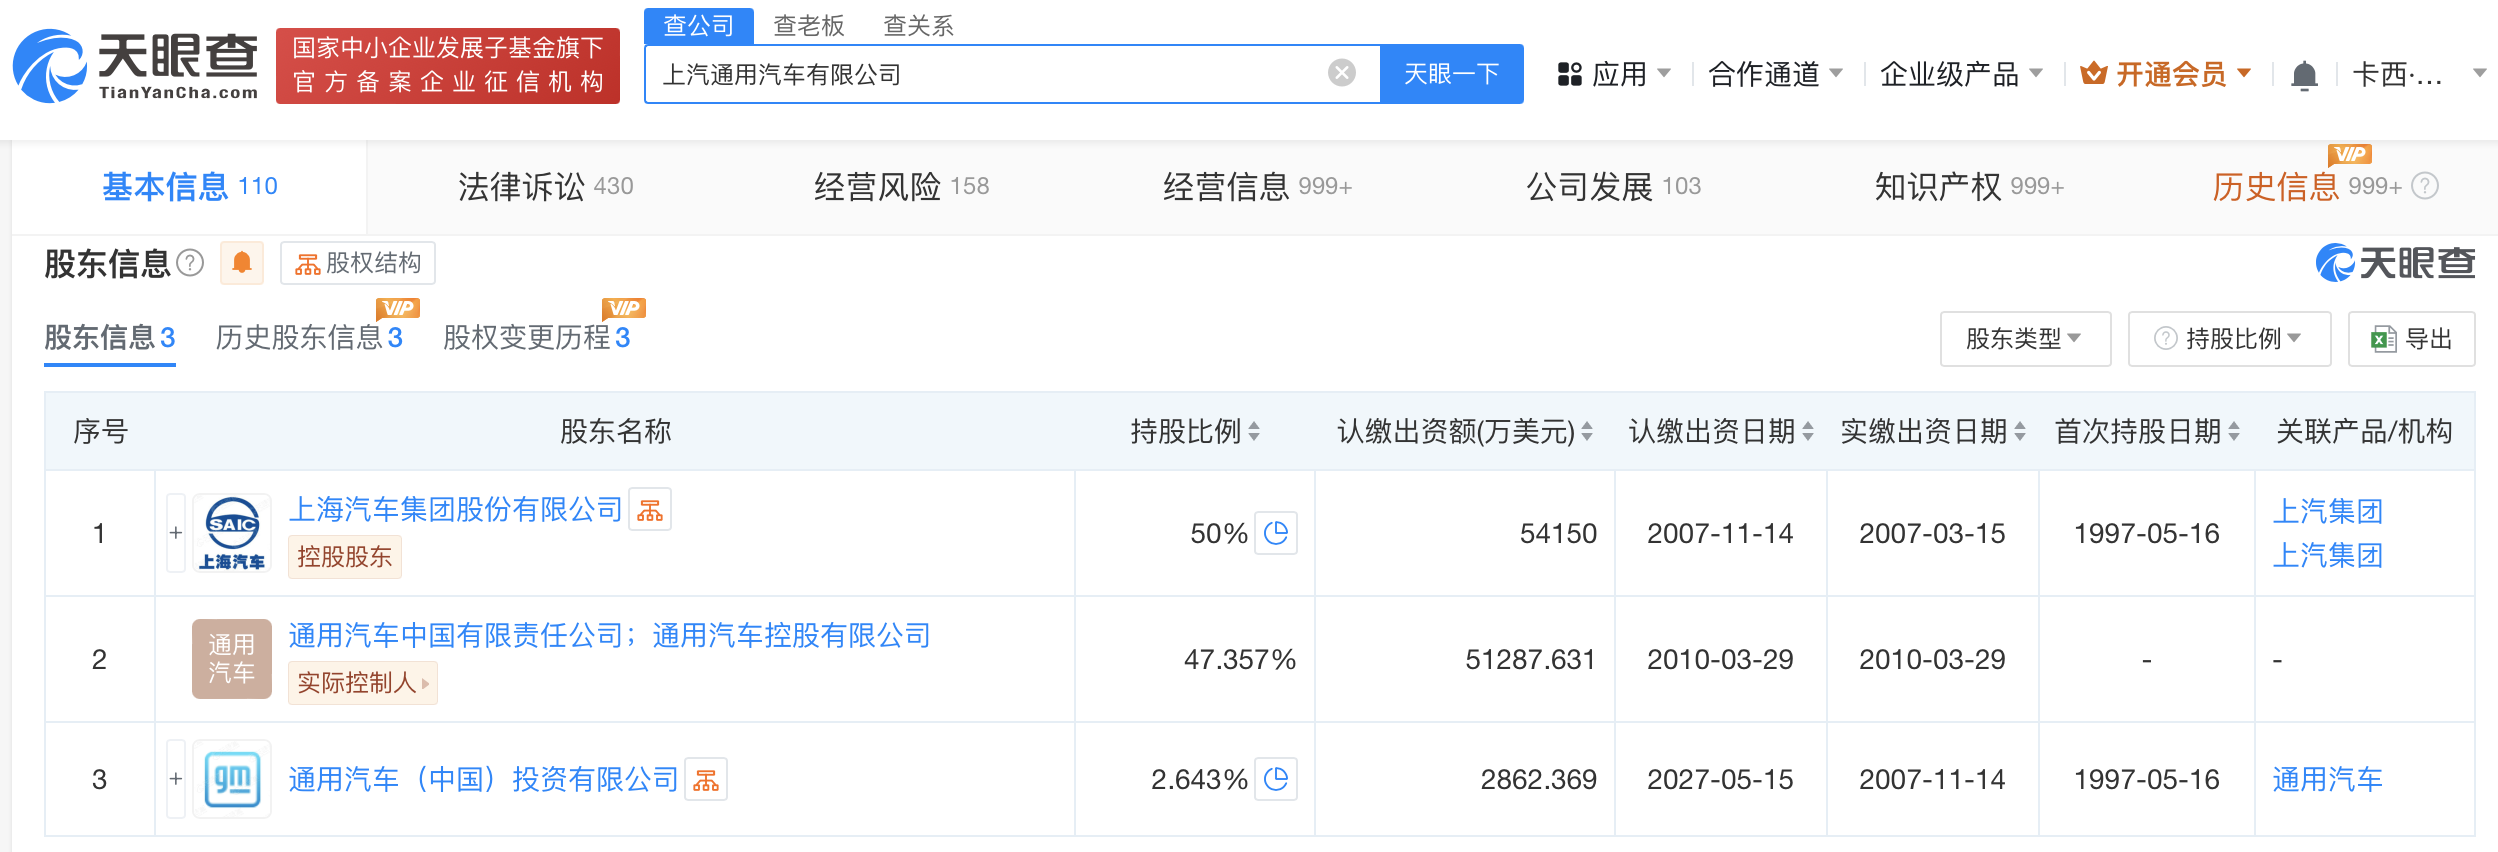The image size is (2498, 852).
Task: Select the 经营信息 999+ tab
Action: click(x=1257, y=186)
